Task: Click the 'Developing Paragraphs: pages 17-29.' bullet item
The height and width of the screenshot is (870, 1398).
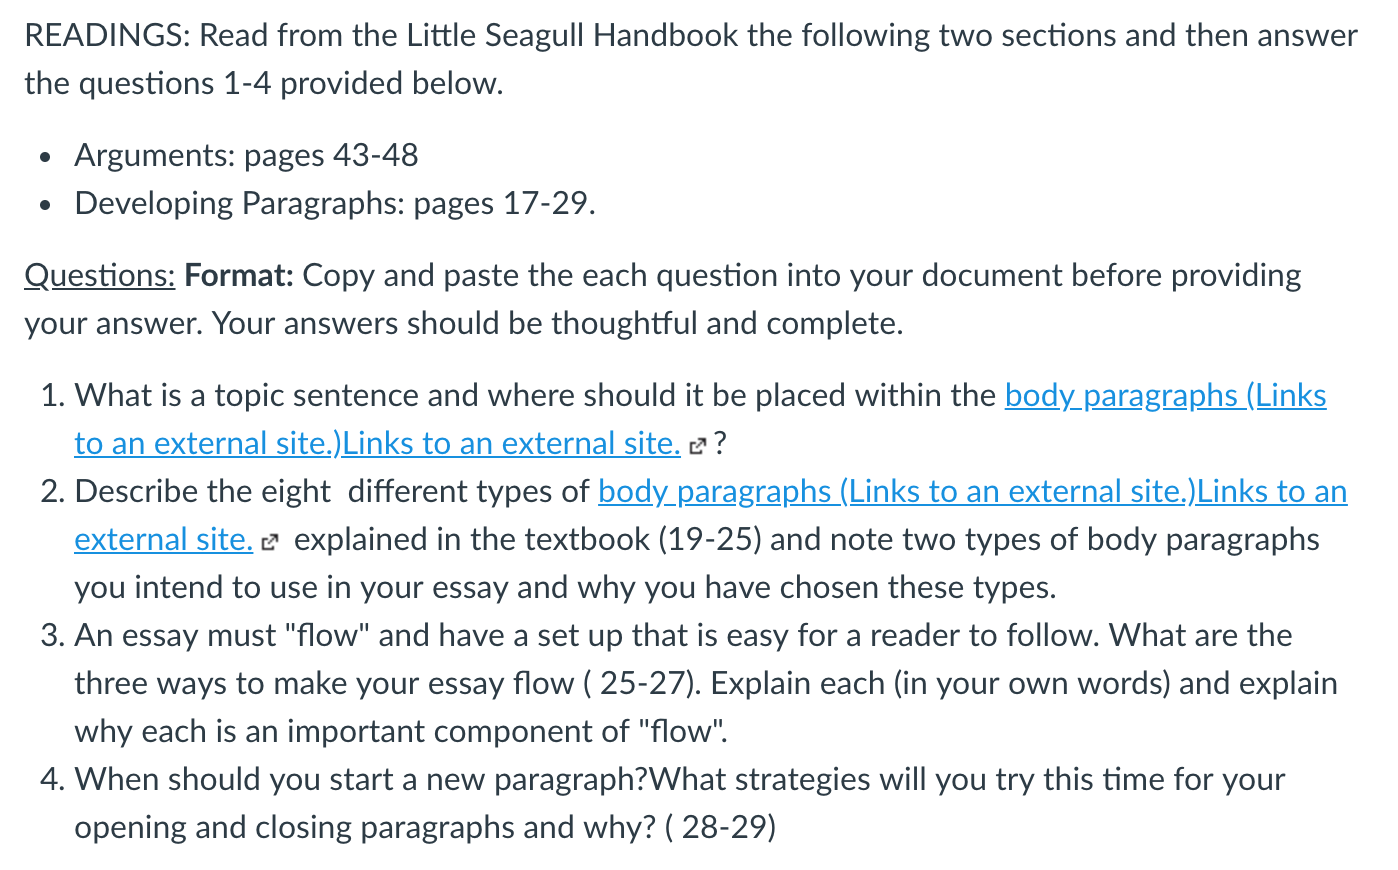Action: (x=335, y=203)
